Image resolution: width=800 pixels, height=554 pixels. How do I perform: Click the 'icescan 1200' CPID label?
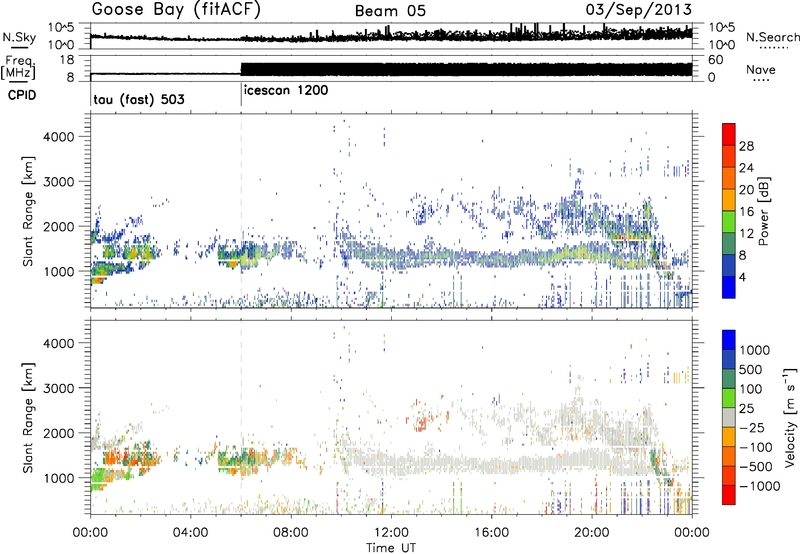click(286, 91)
